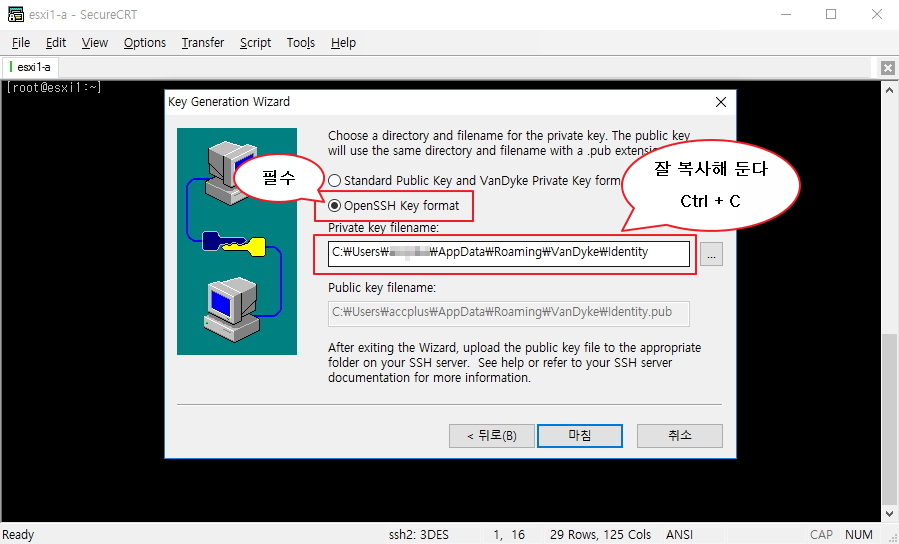Go back with the 뒤로(B) button
Screen dimensions: 899x544
[x=492, y=436]
